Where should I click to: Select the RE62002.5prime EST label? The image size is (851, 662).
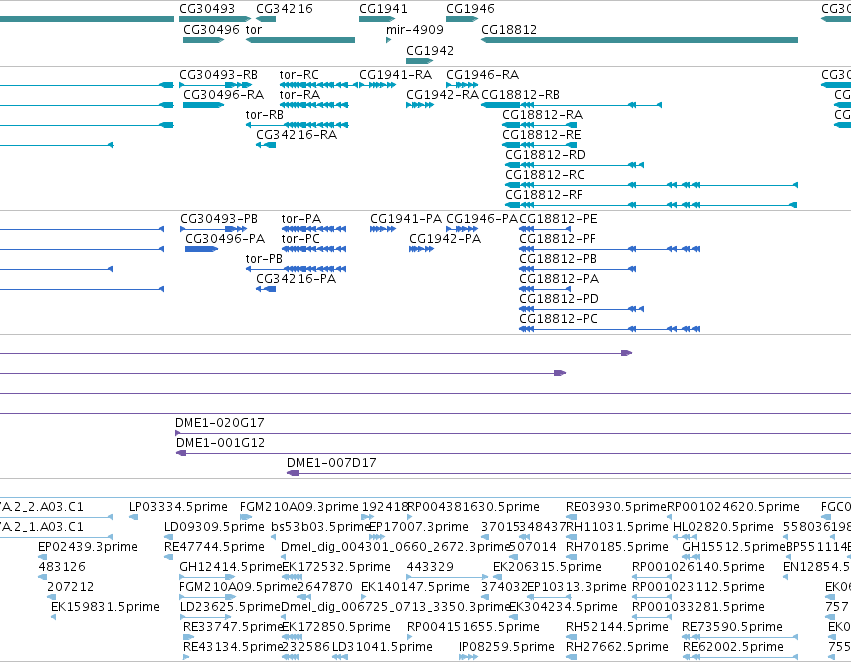pyautogui.click(x=733, y=648)
